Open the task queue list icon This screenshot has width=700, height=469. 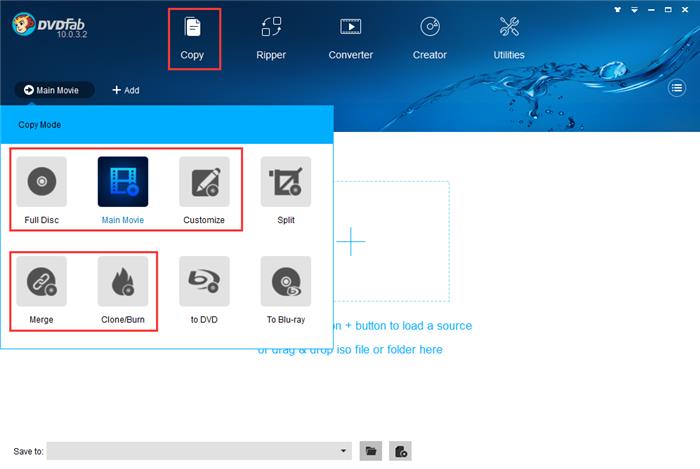pos(677,88)
